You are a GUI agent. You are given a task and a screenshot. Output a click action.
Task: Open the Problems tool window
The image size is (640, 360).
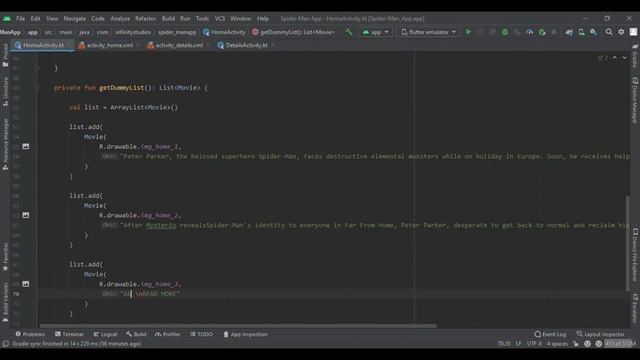[30, 334]
